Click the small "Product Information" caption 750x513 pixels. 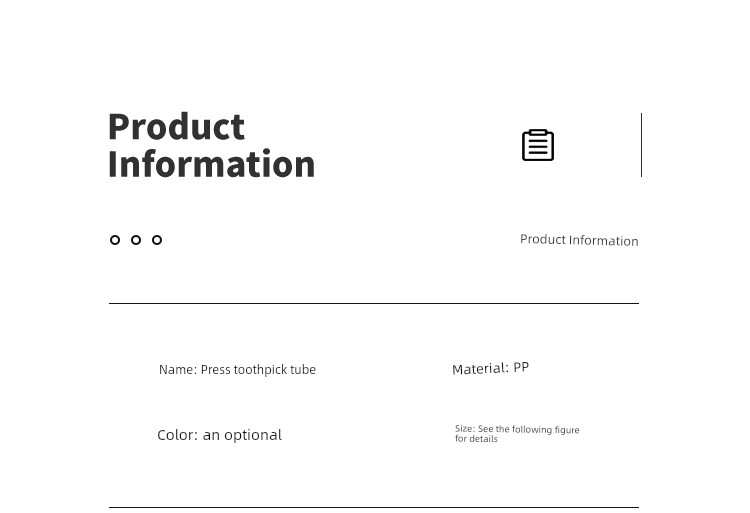coord(579,240)
